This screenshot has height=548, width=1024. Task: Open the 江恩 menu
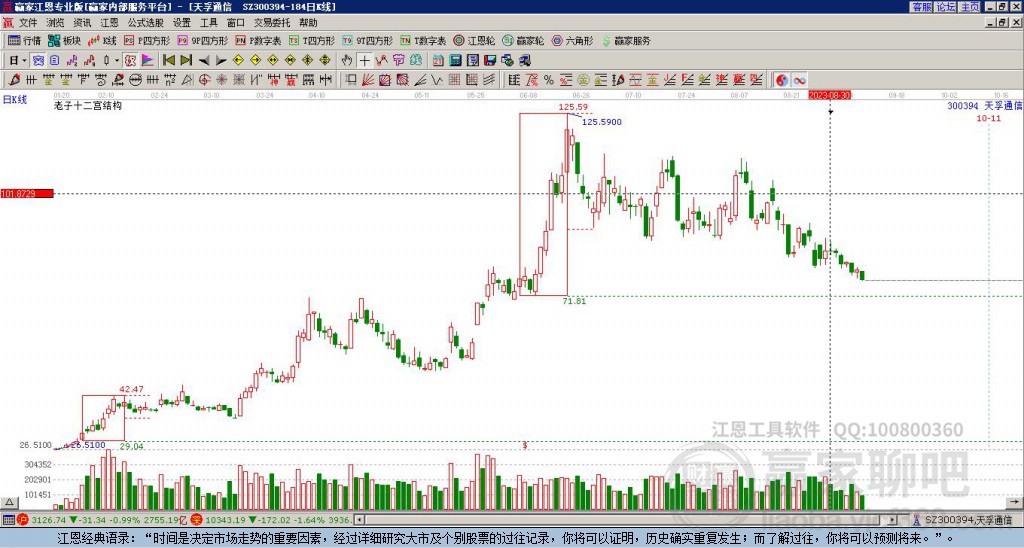coord(110,23)
